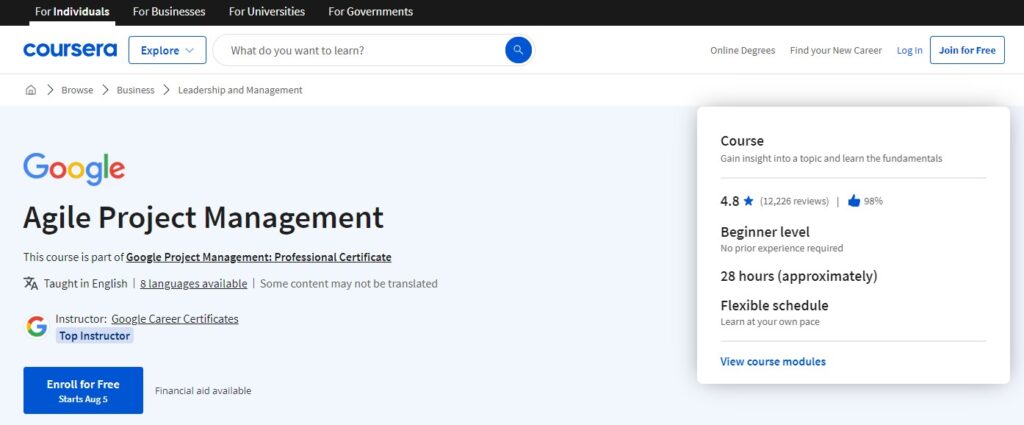Open Google Career Certificates instructor link
1024x425 pixels.
coord(174,319)
